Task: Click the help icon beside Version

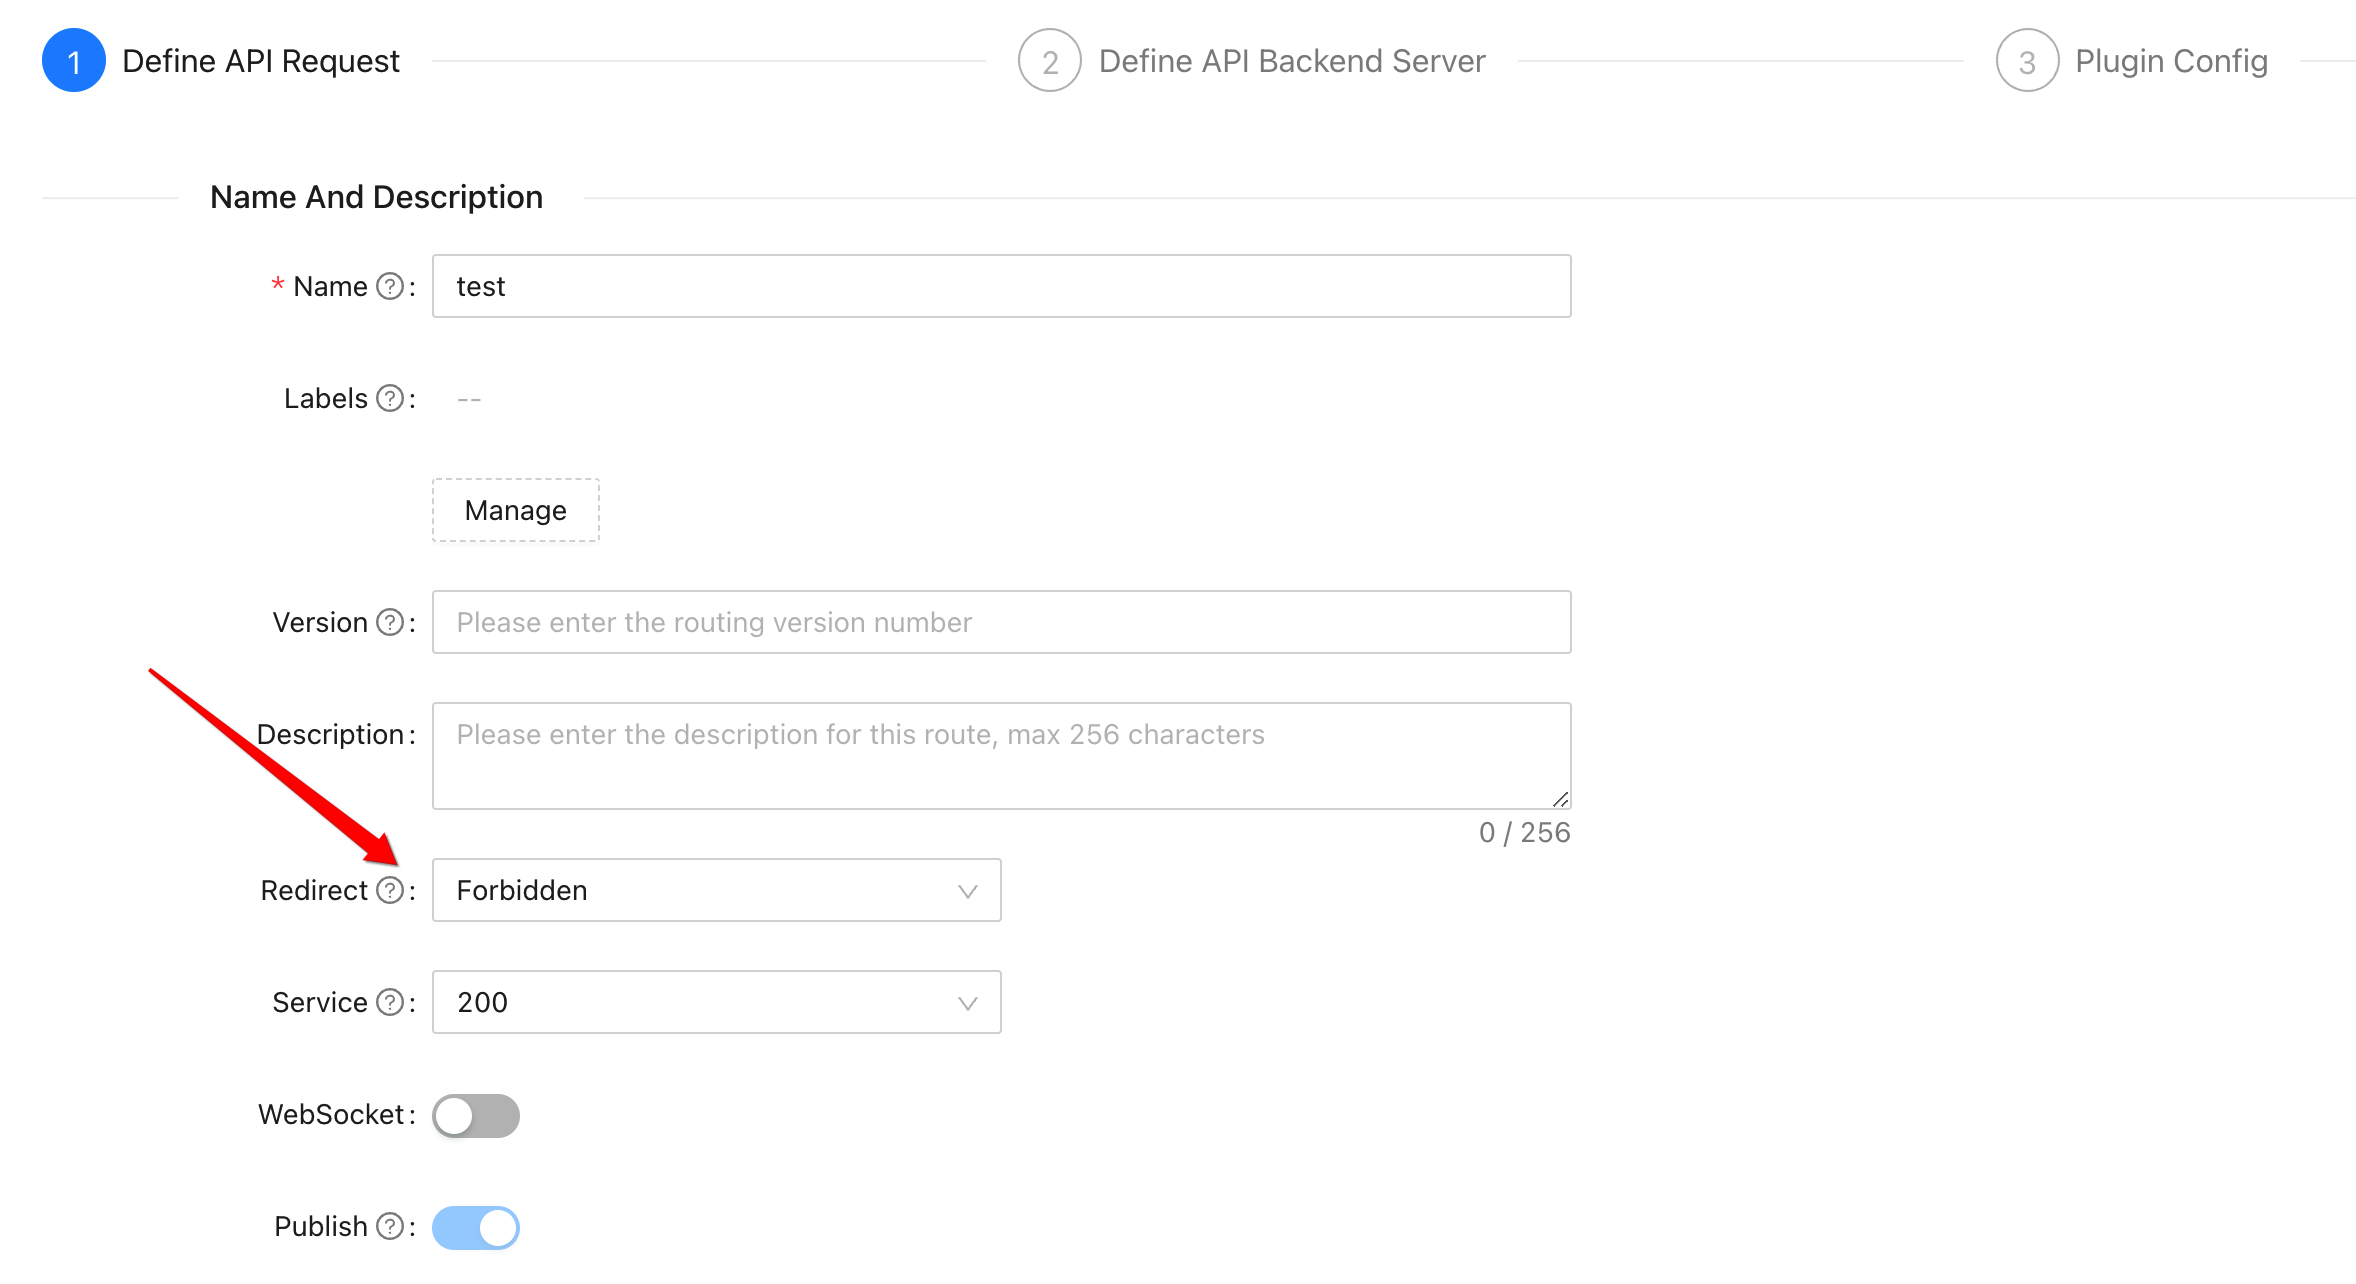Action: [x=390, y=623]
